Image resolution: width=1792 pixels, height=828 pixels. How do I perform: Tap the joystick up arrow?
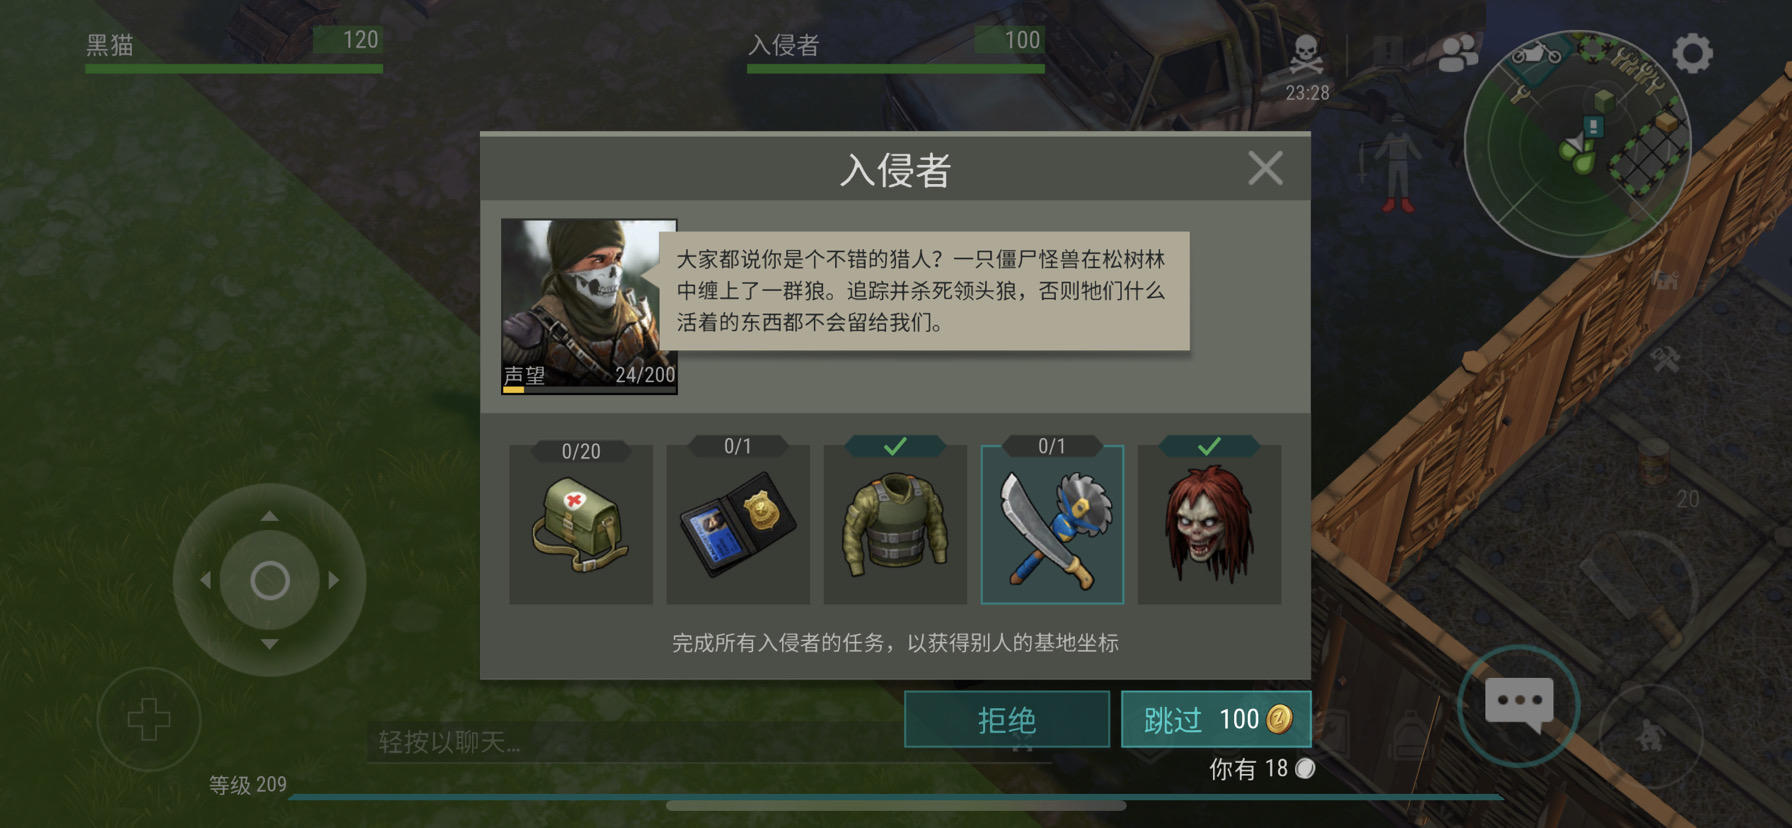click(x=270, y=516)
